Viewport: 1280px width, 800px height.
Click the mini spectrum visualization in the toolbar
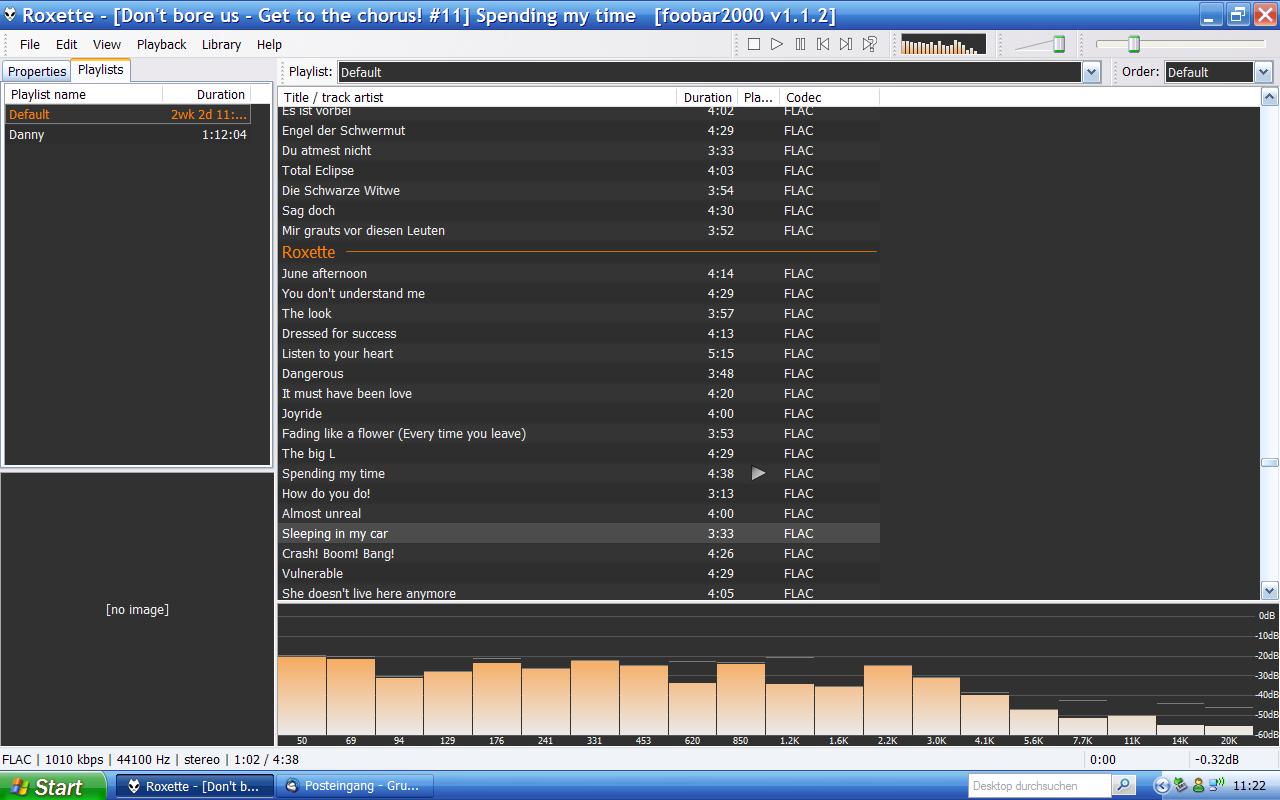pyautogui.click(x=943, y=44)
